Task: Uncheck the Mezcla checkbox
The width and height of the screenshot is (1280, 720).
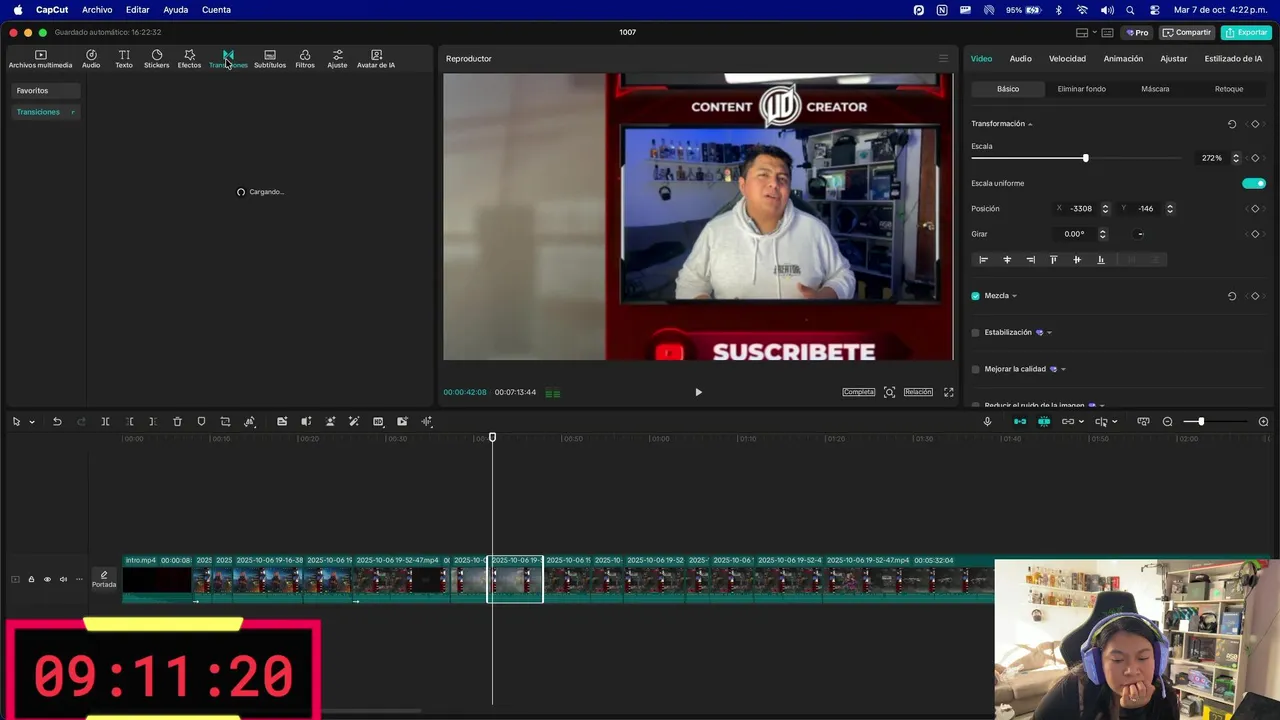Action: click(x=976, y=296)
